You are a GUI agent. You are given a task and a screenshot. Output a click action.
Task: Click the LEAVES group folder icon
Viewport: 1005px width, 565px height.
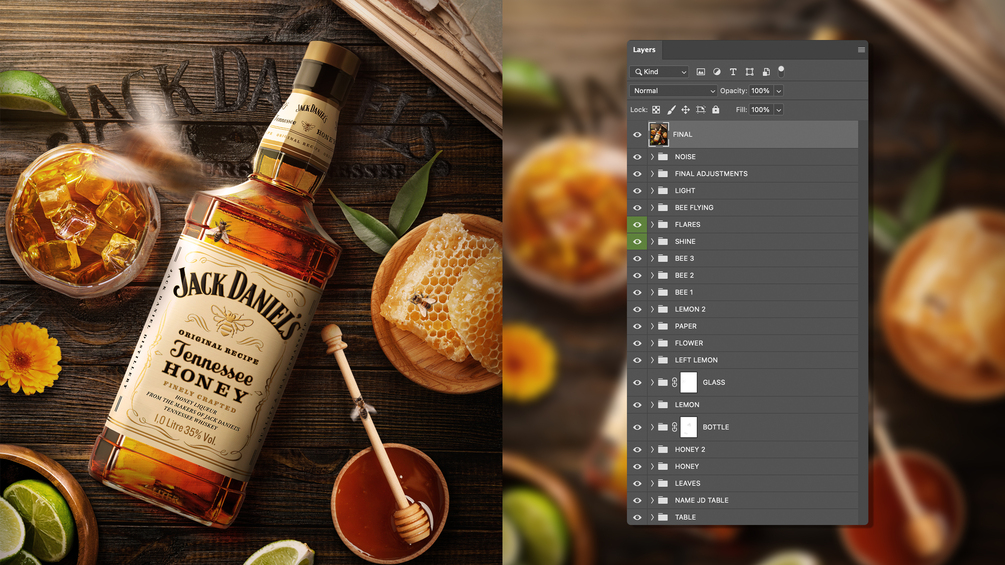[x=663, y=483]
